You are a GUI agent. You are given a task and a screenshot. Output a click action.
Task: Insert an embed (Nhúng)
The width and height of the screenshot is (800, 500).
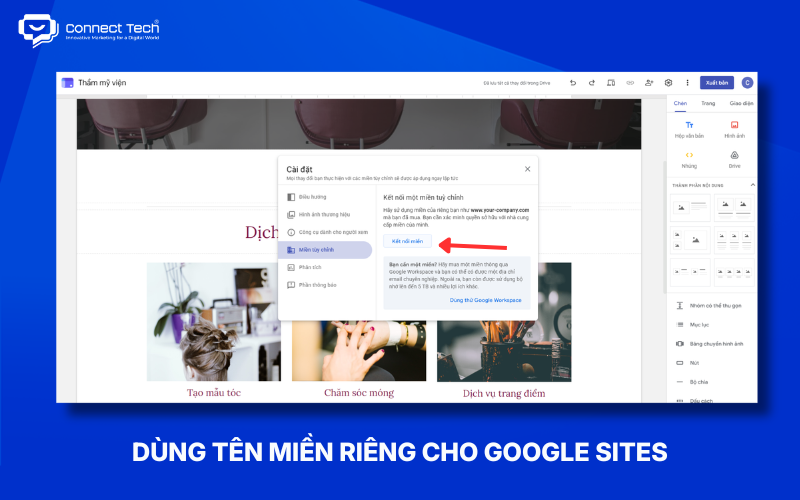[689, 159]
